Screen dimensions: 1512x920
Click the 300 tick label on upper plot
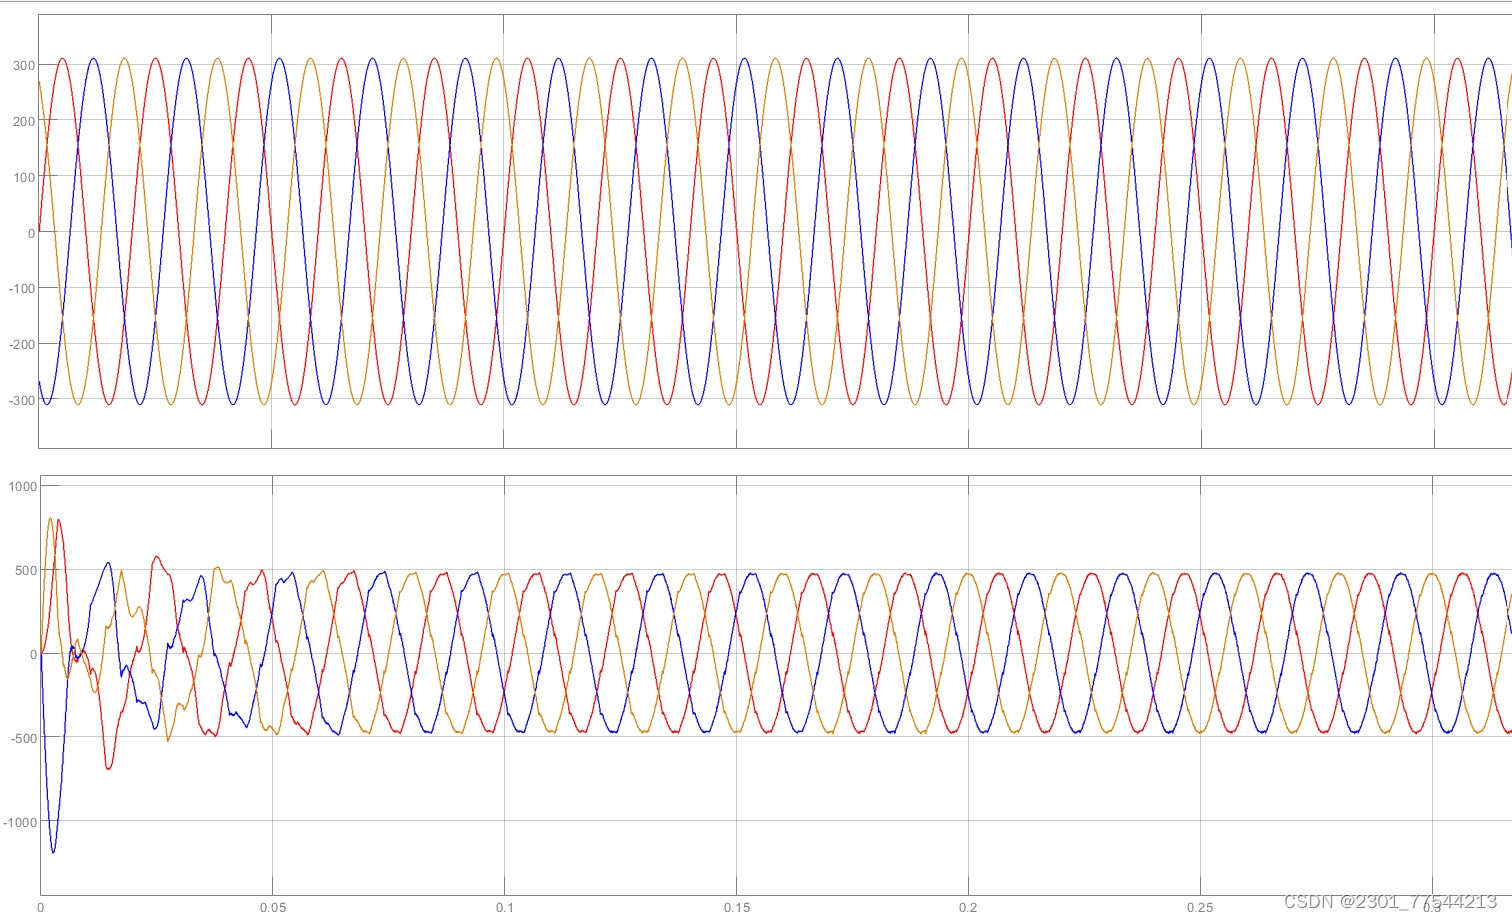point(24,66)
